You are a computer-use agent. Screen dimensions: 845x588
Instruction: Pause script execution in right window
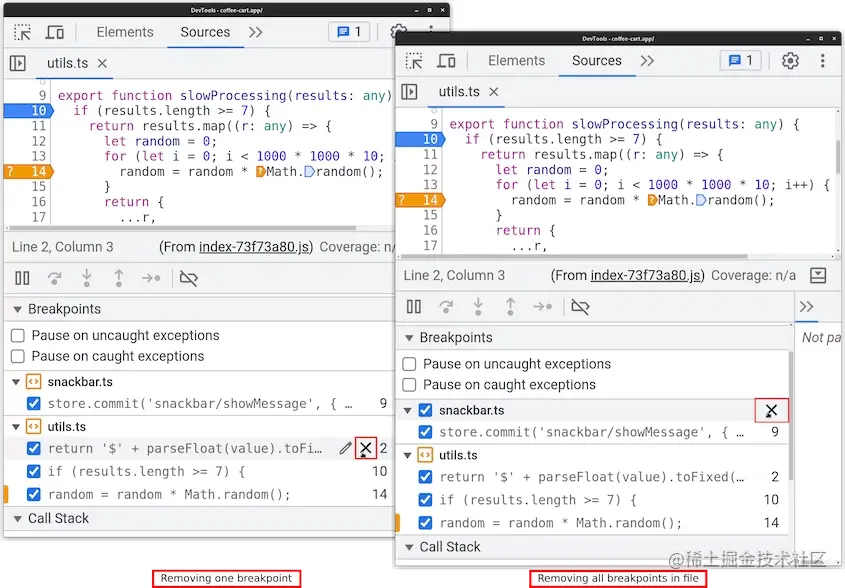click(414, 307)
